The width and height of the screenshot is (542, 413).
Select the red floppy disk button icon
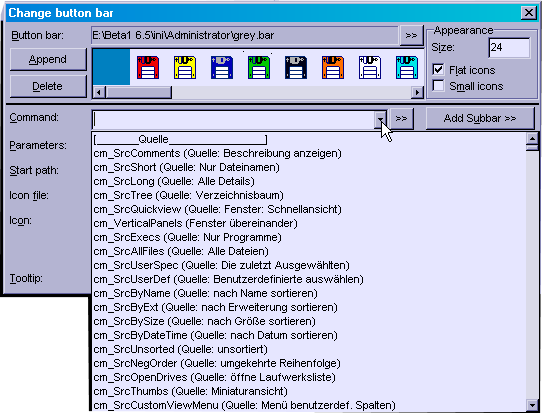(x=148, y=67)
